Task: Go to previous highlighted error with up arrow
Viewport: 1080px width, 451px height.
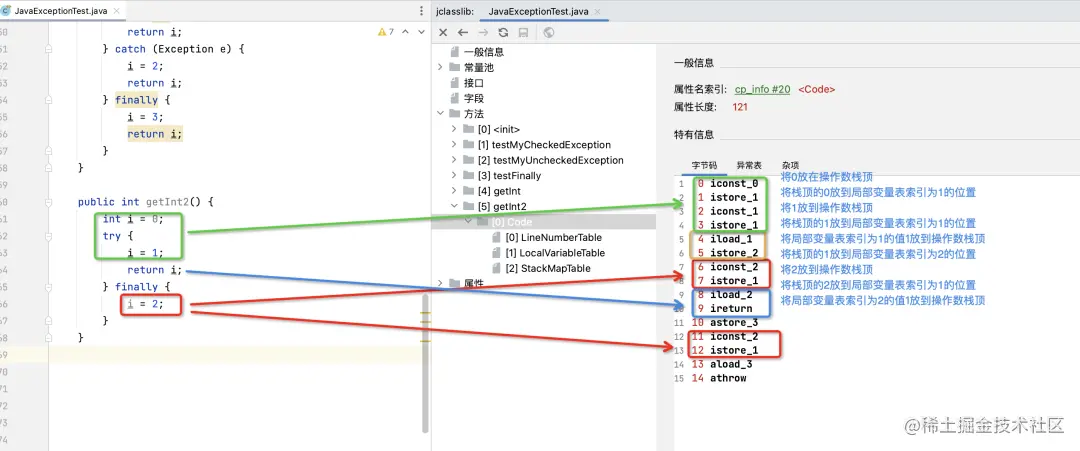Action: [x=405, y=32]
